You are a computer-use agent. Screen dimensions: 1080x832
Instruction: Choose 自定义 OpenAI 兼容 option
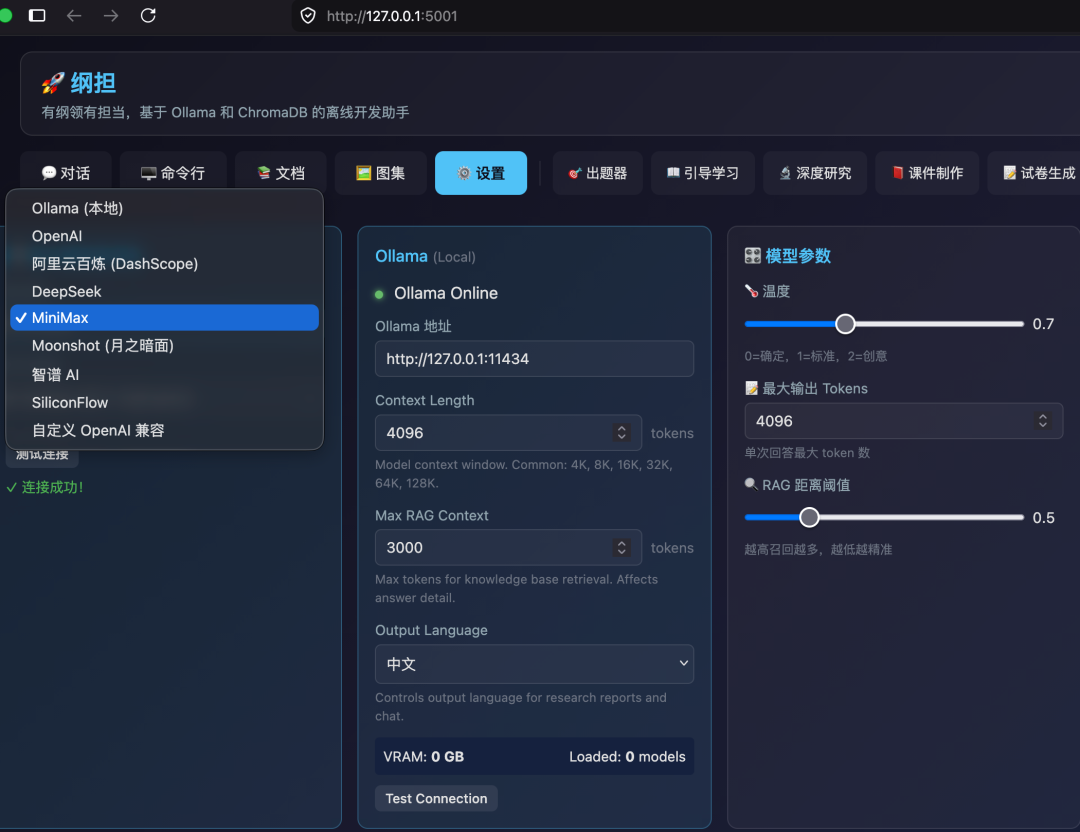[165, 430]
